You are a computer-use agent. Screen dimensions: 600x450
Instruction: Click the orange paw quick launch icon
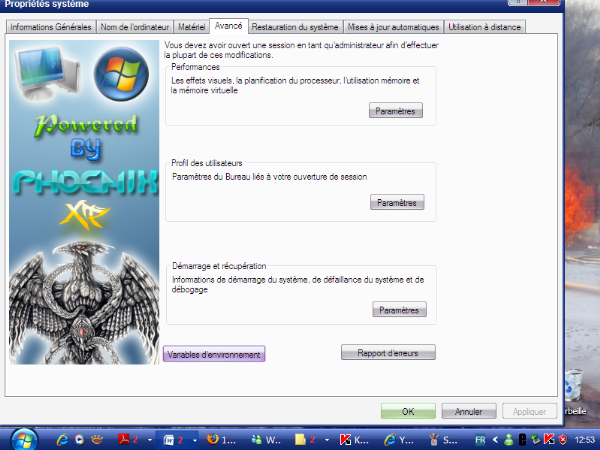click(97, 440)
